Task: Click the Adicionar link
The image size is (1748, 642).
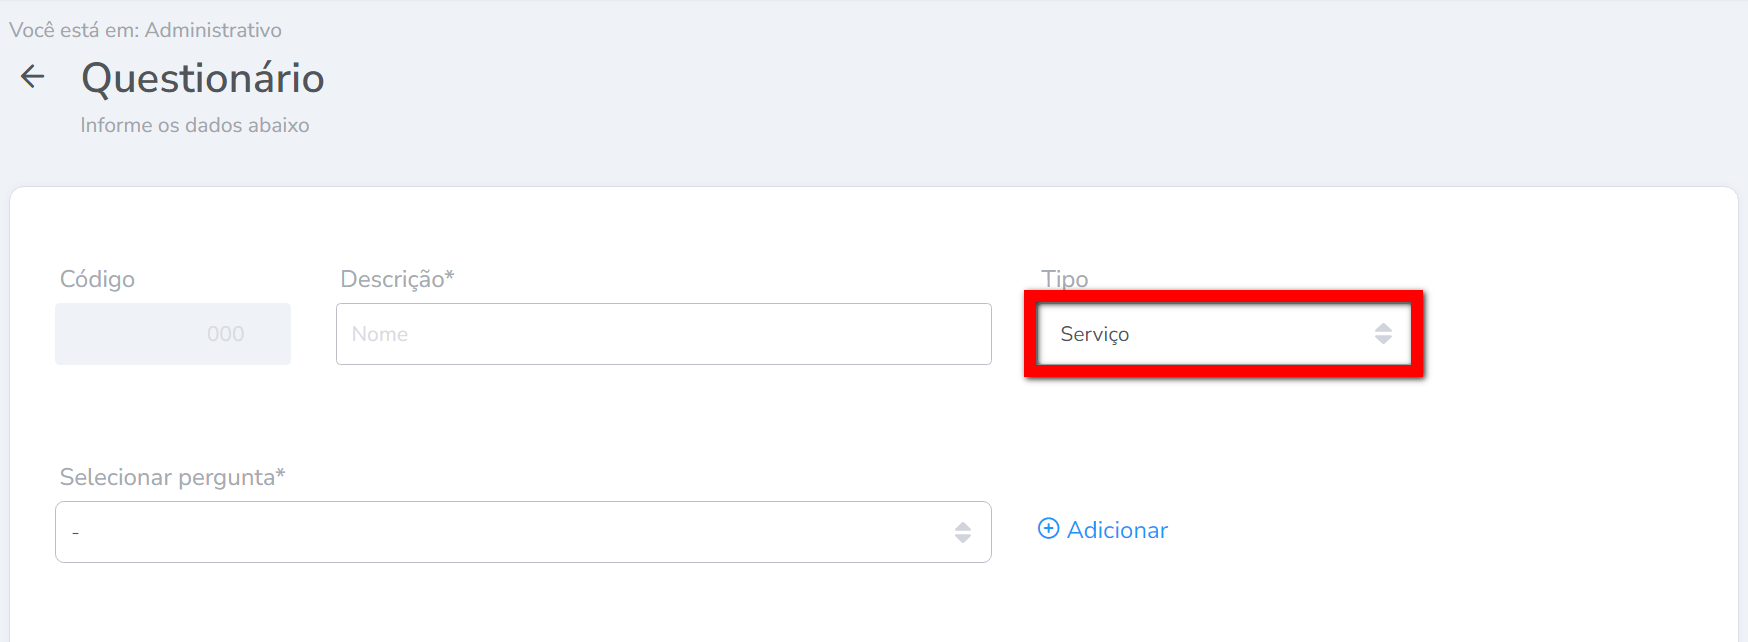Action: coord(1116,530)
